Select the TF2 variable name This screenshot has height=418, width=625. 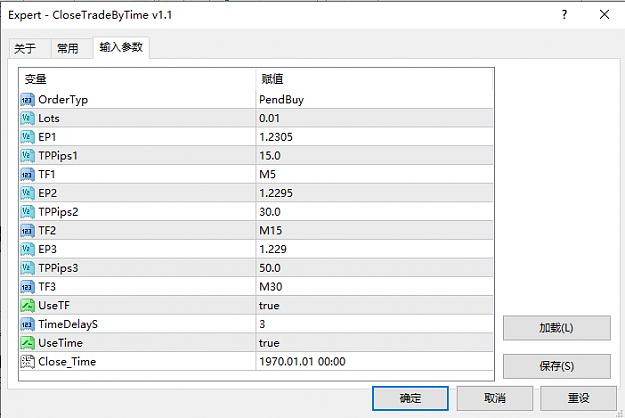[47, 231]
